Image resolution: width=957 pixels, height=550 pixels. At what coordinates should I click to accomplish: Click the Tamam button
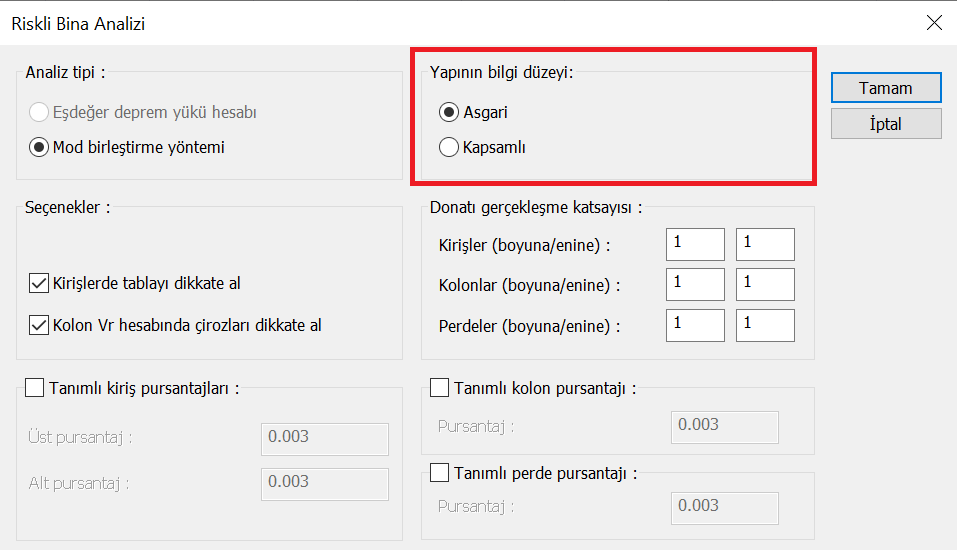(885, 88)
